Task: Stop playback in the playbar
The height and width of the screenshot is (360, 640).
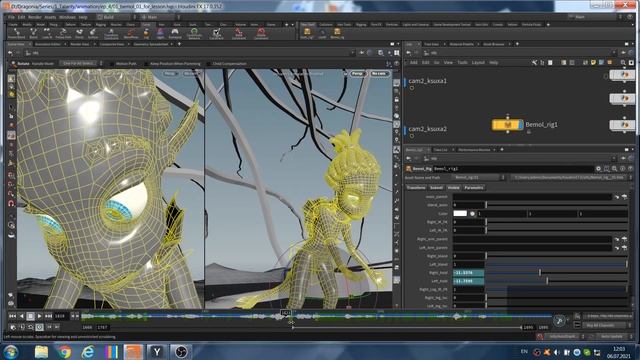Action: tap(31, 316)
